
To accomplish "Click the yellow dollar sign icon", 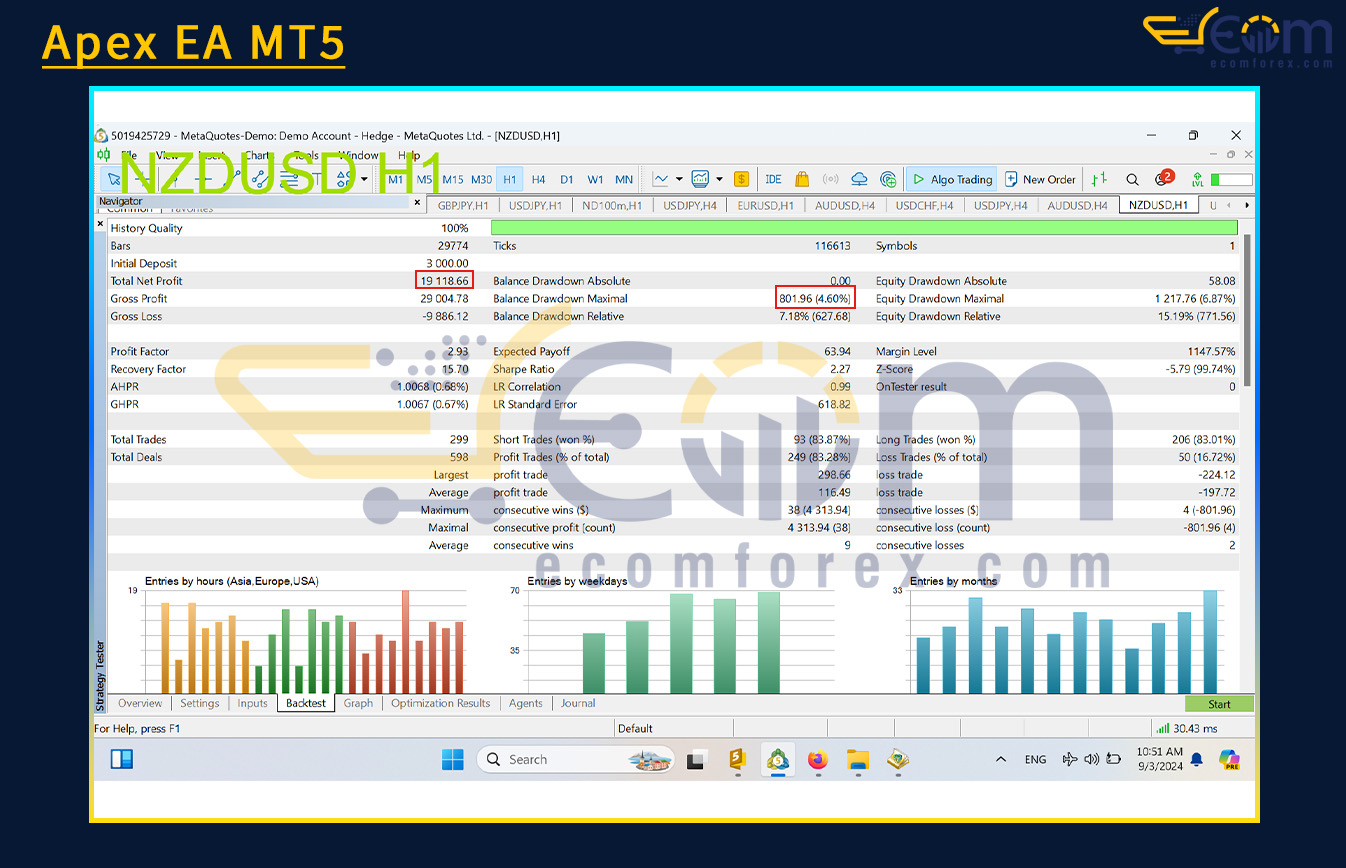I will (741, 179).
